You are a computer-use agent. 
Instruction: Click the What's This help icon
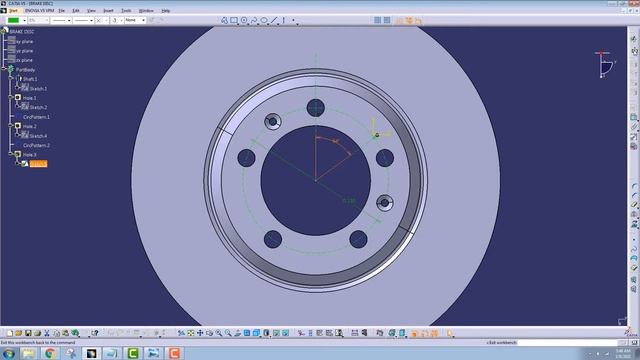tap(95, 333)
